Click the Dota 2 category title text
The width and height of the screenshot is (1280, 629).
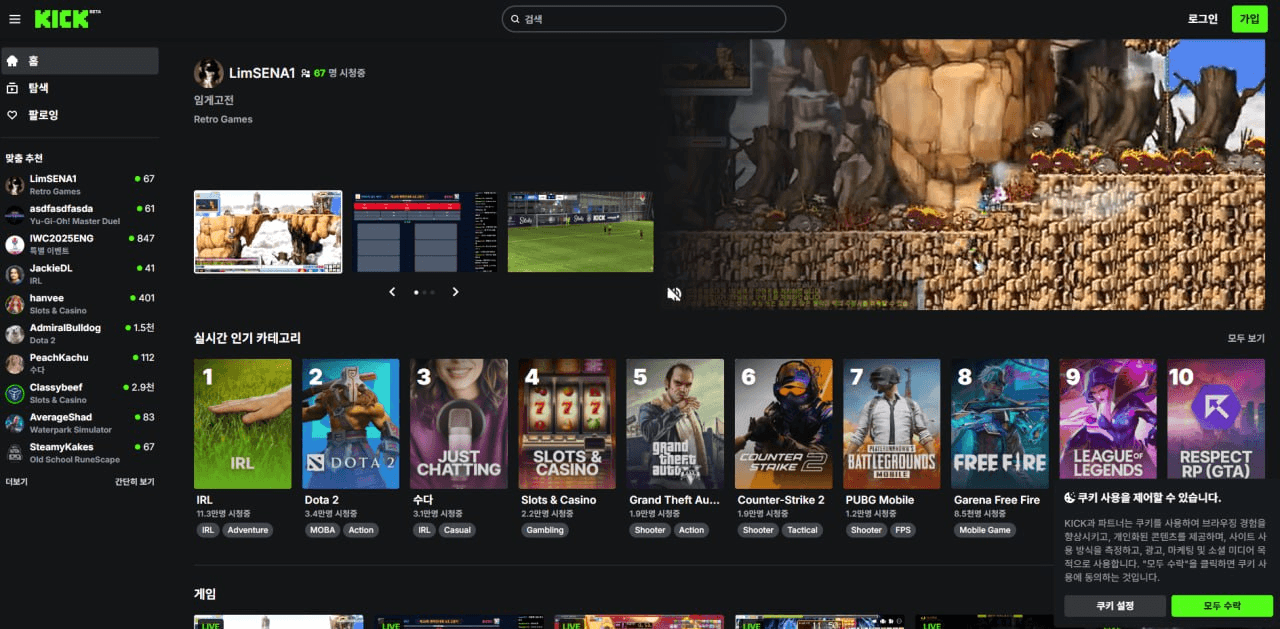pyautogui.click(x=322, y=500)
